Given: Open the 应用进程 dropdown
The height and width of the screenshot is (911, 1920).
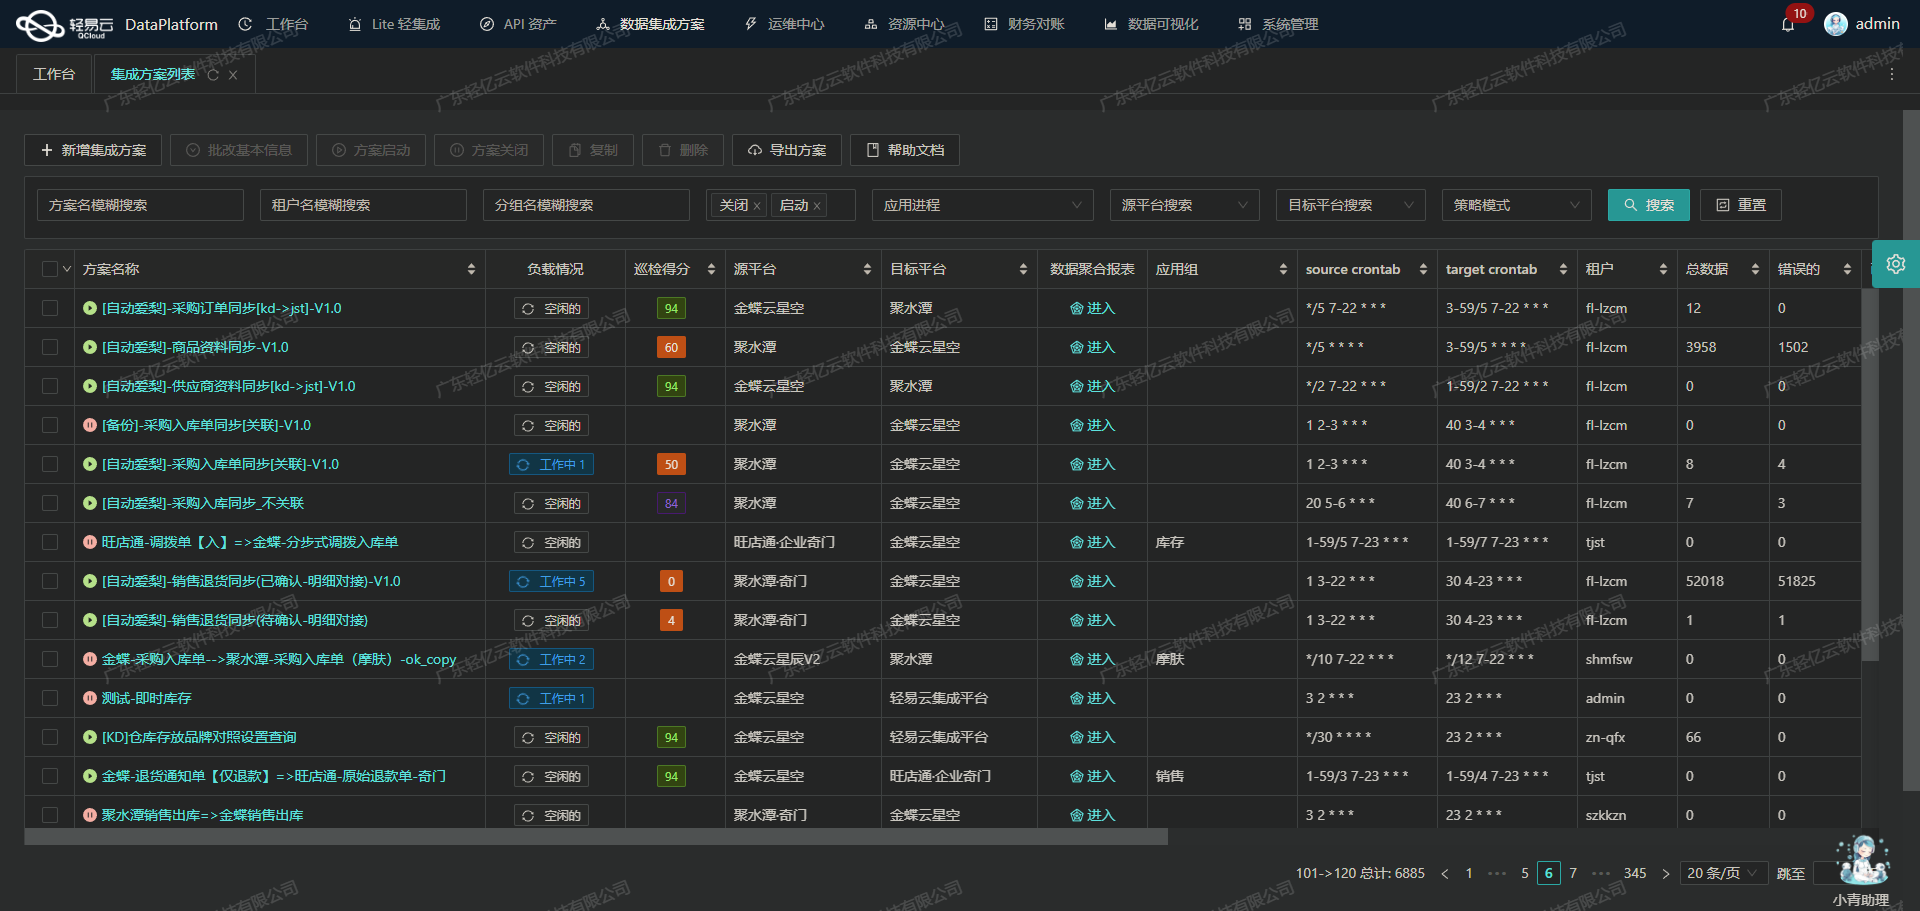Looking at the screenshot, I should tap(982, 205).
